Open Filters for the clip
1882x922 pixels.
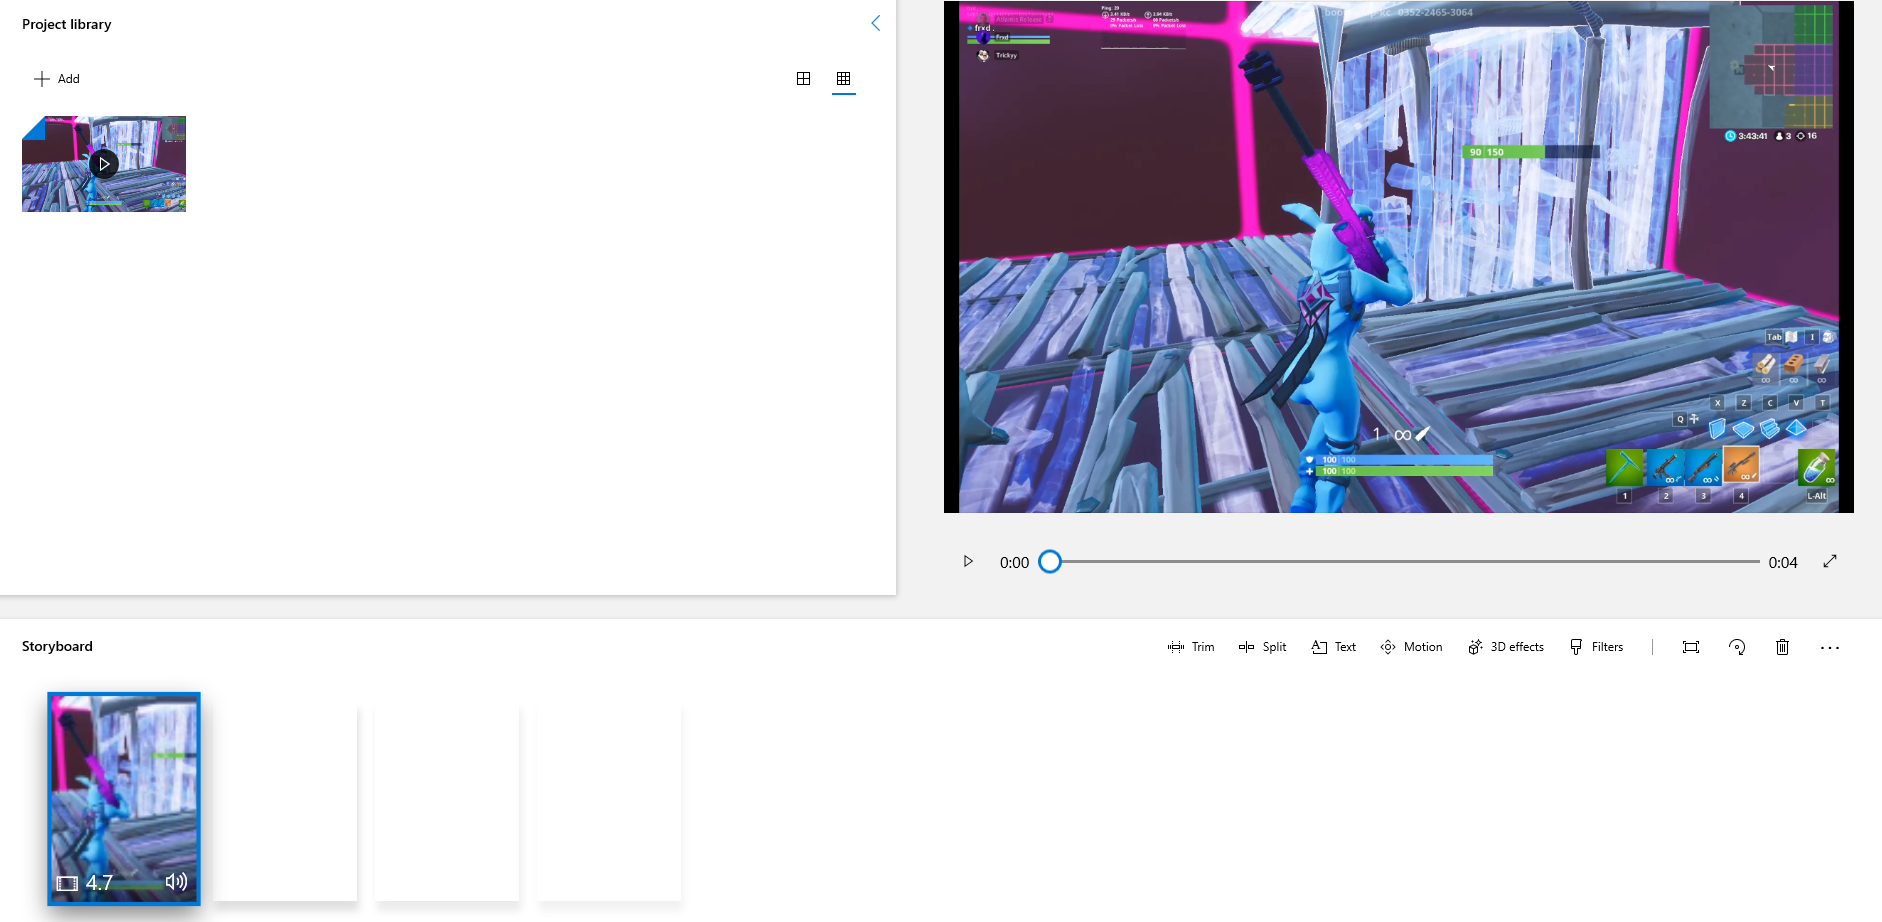(x=1596, y=647)
